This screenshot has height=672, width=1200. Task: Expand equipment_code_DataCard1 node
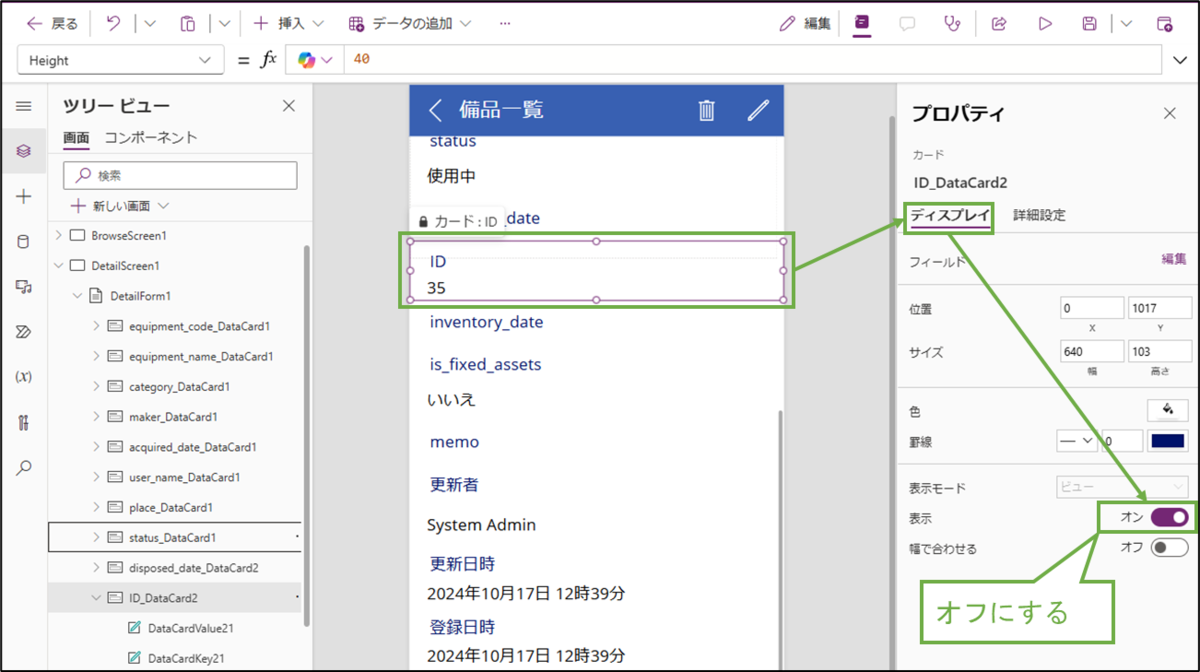pyautogui.click(x=97, y=326)
